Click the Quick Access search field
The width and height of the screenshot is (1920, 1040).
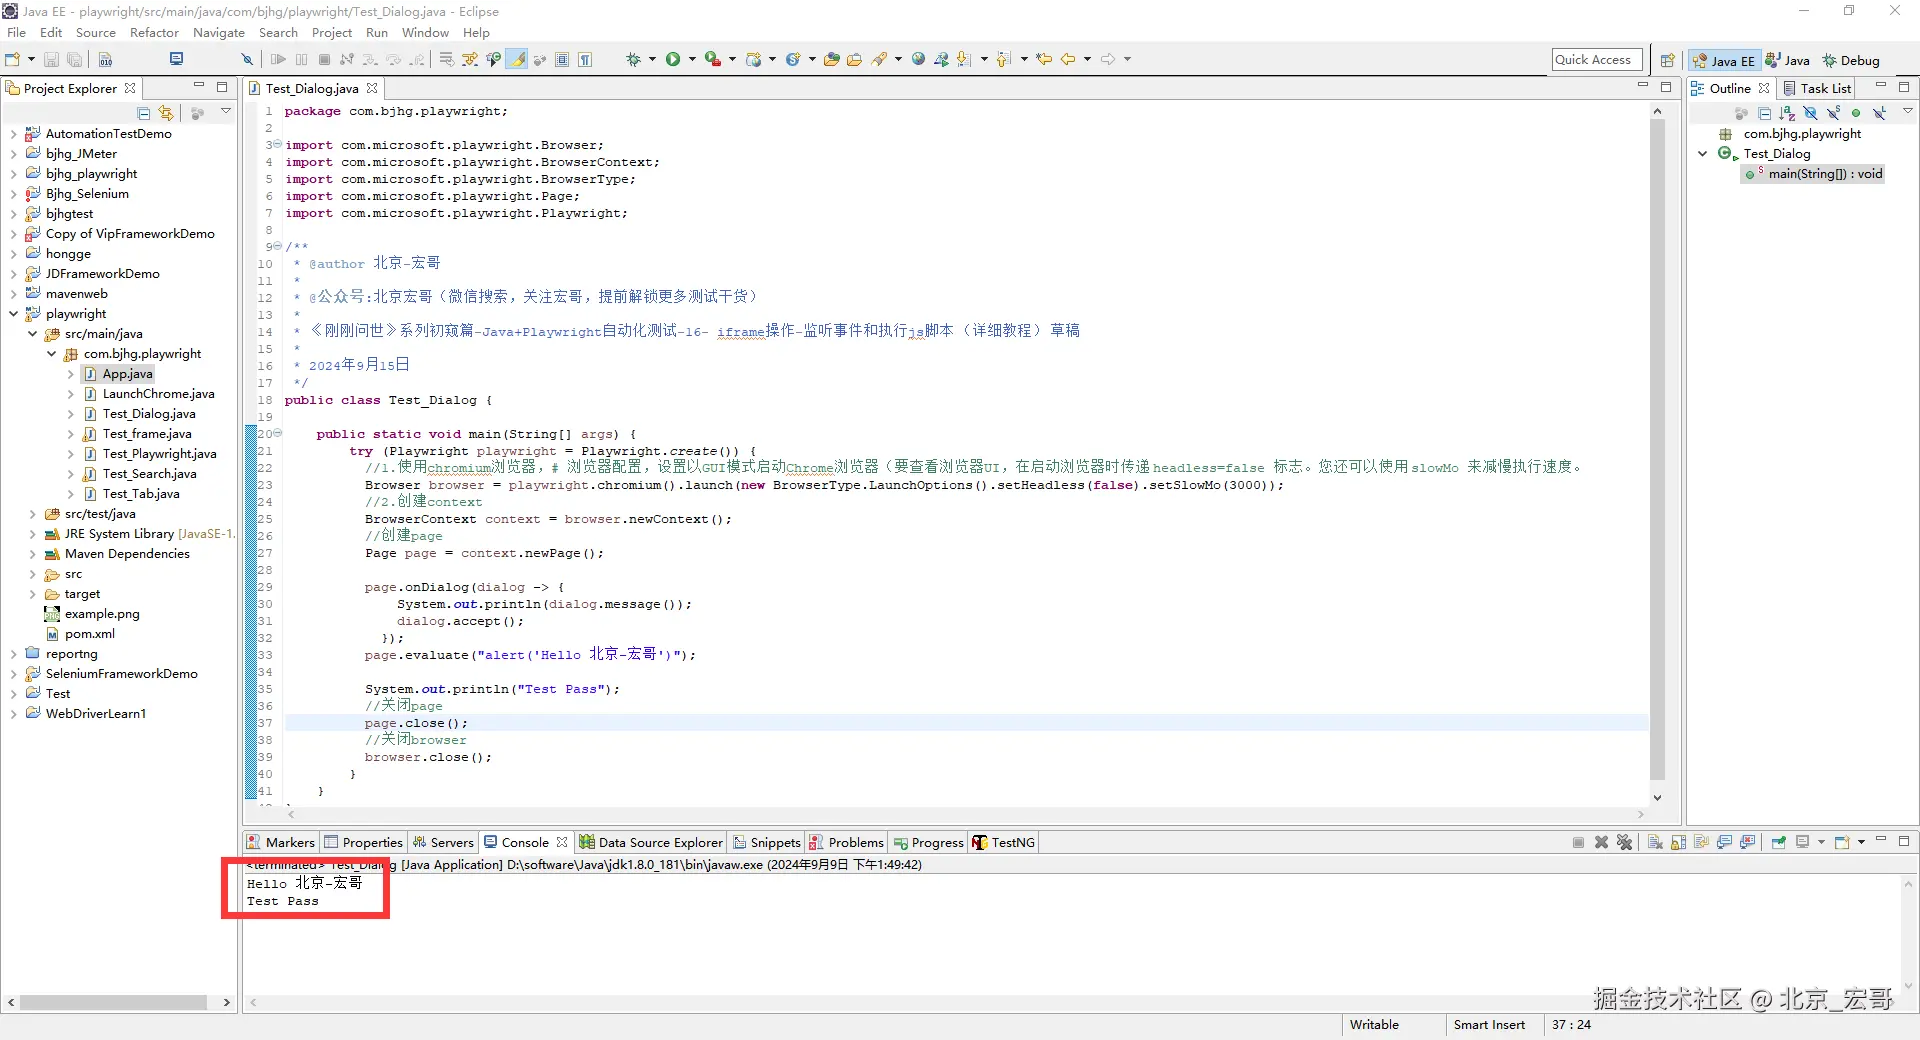[1597, 60]
